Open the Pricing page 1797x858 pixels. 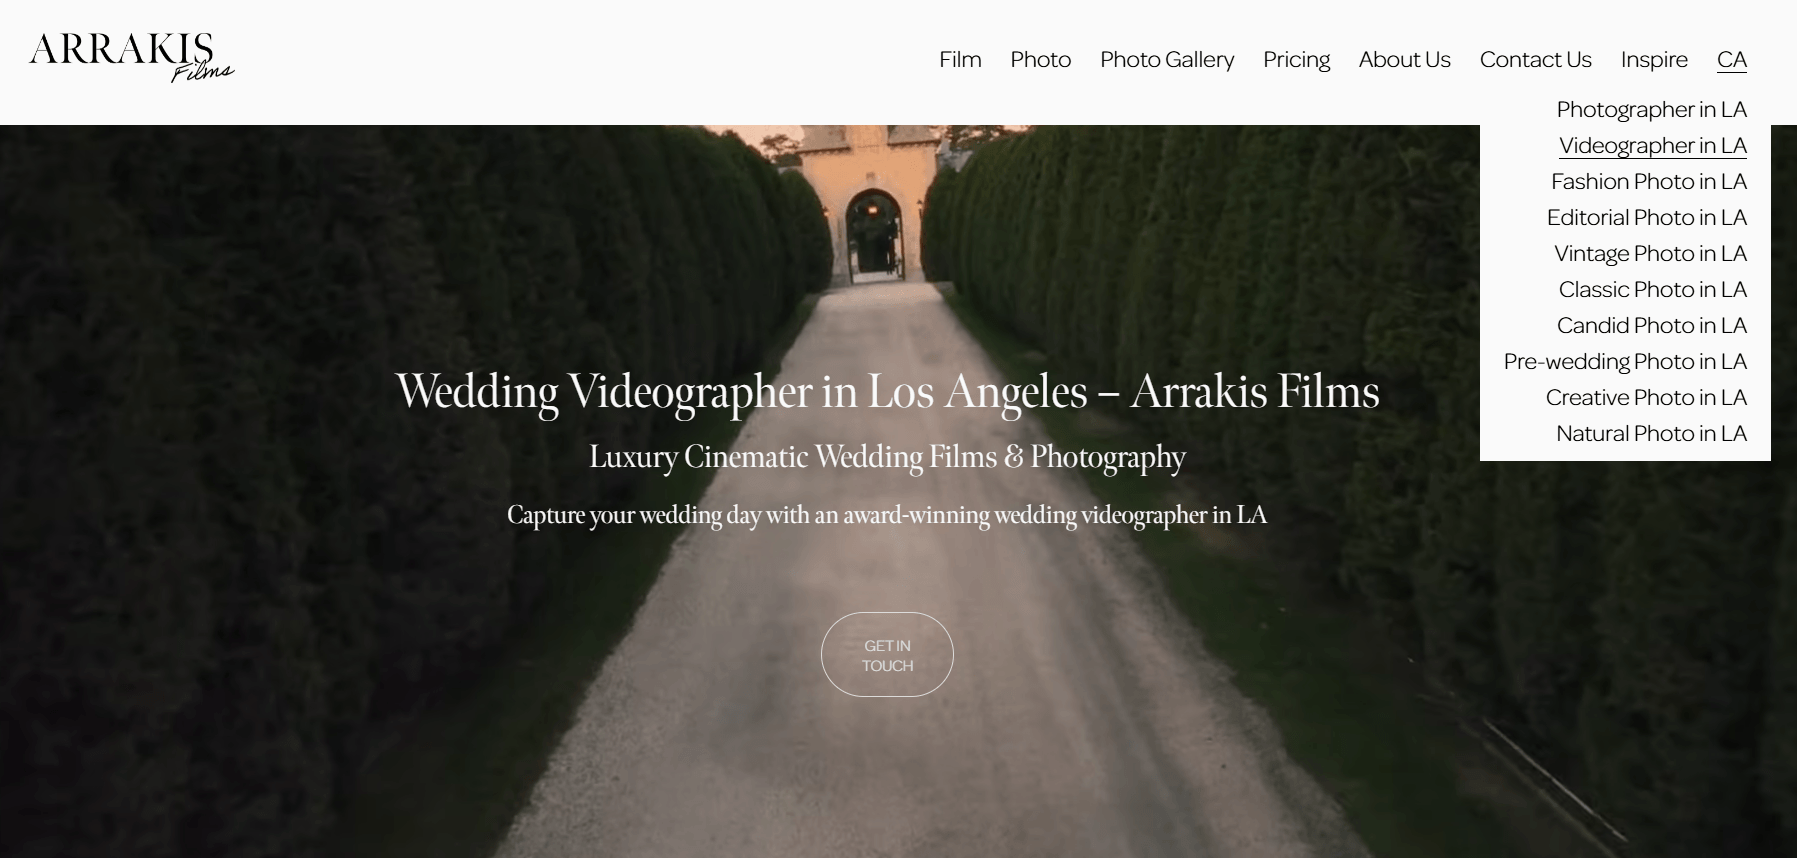click(x=1296, y=60)
